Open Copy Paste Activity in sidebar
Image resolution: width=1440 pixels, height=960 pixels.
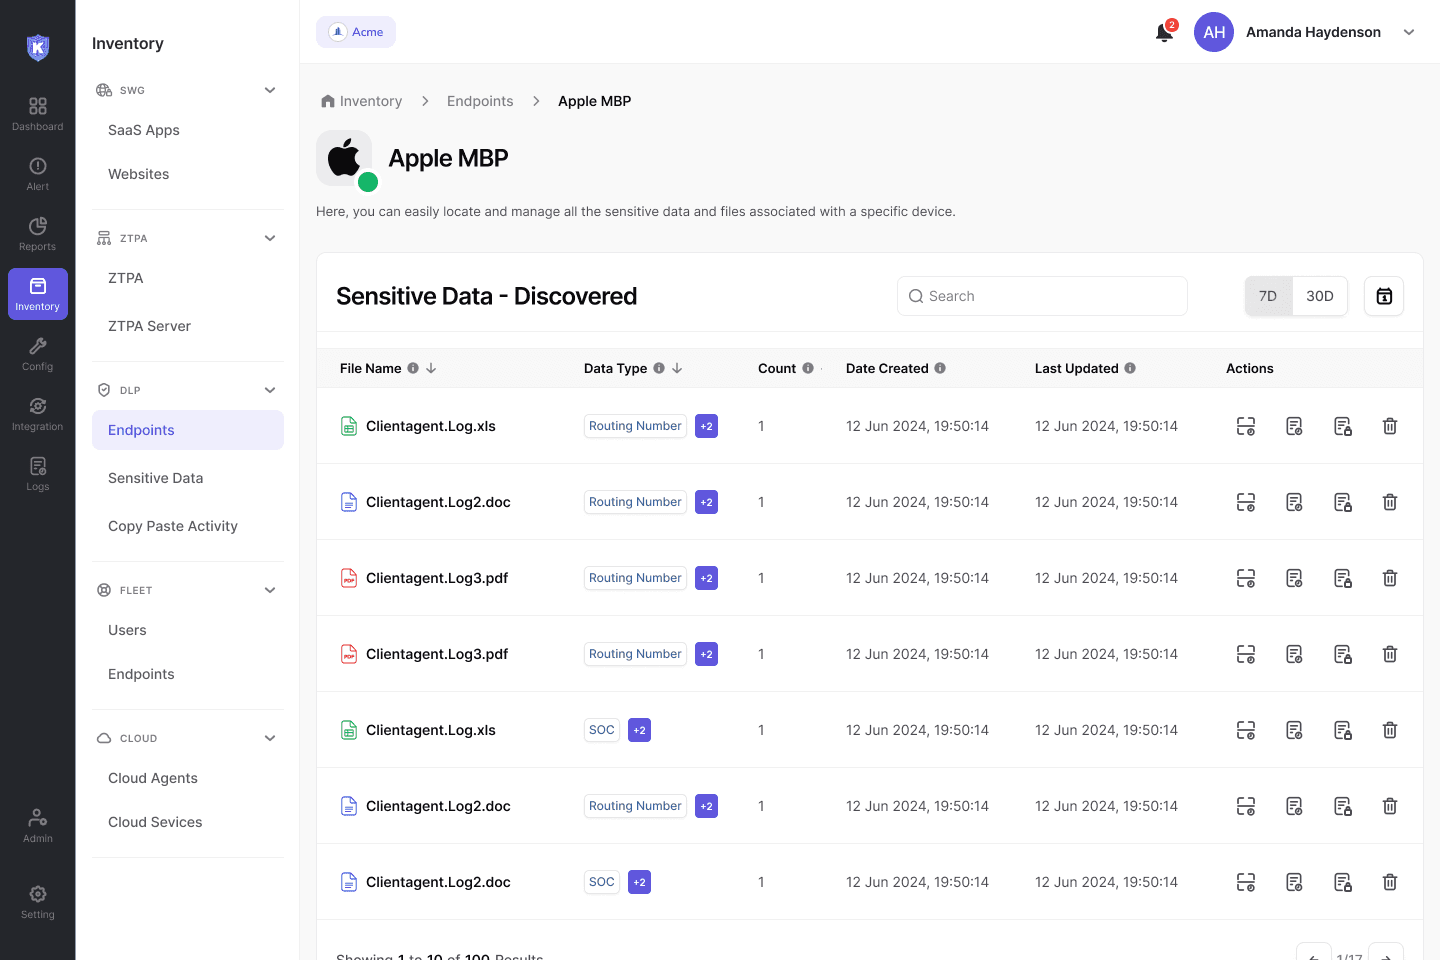click(173, 526)
